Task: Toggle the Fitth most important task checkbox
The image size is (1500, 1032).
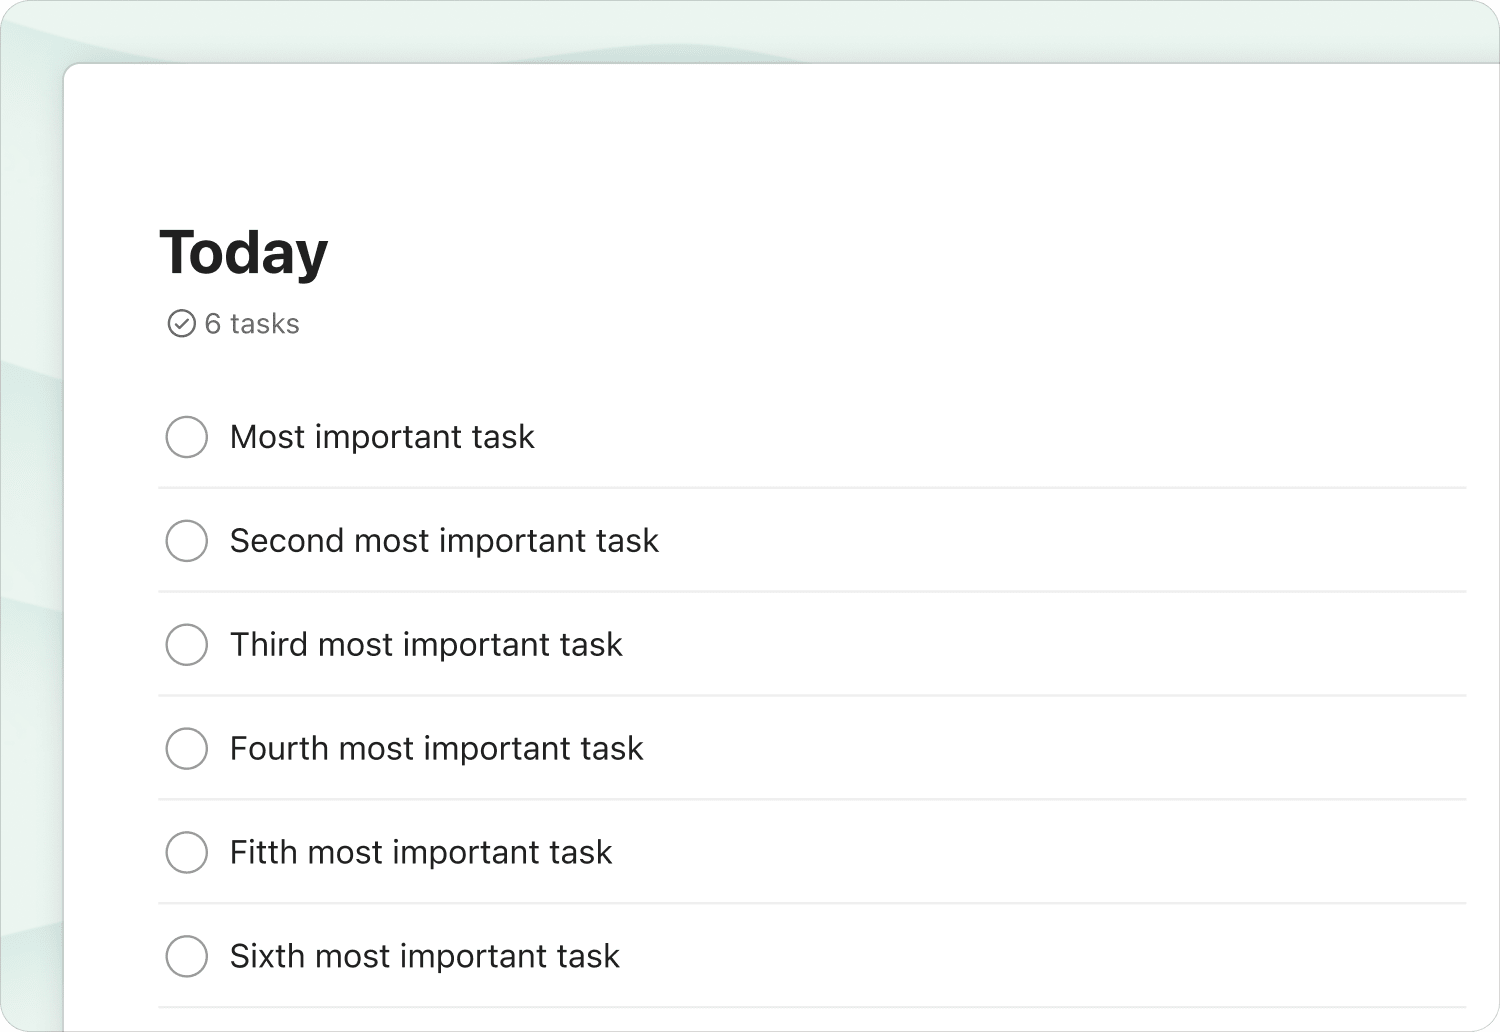Action: point(186,853)
